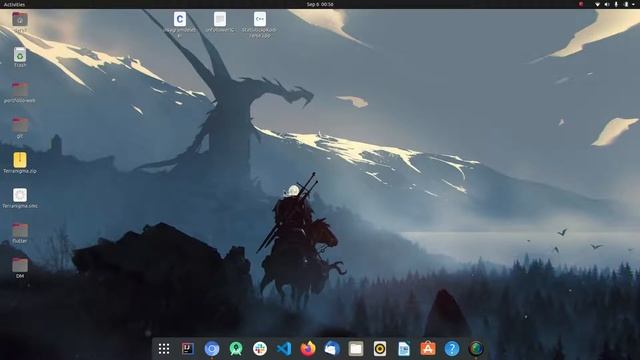
Task: Open the Chromium browser dock icon
Action: click(212, 349)
